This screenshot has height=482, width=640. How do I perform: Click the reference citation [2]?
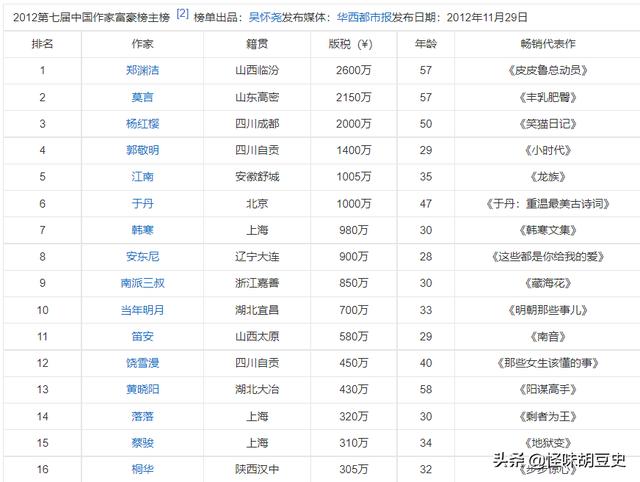(x=182, y=14)
